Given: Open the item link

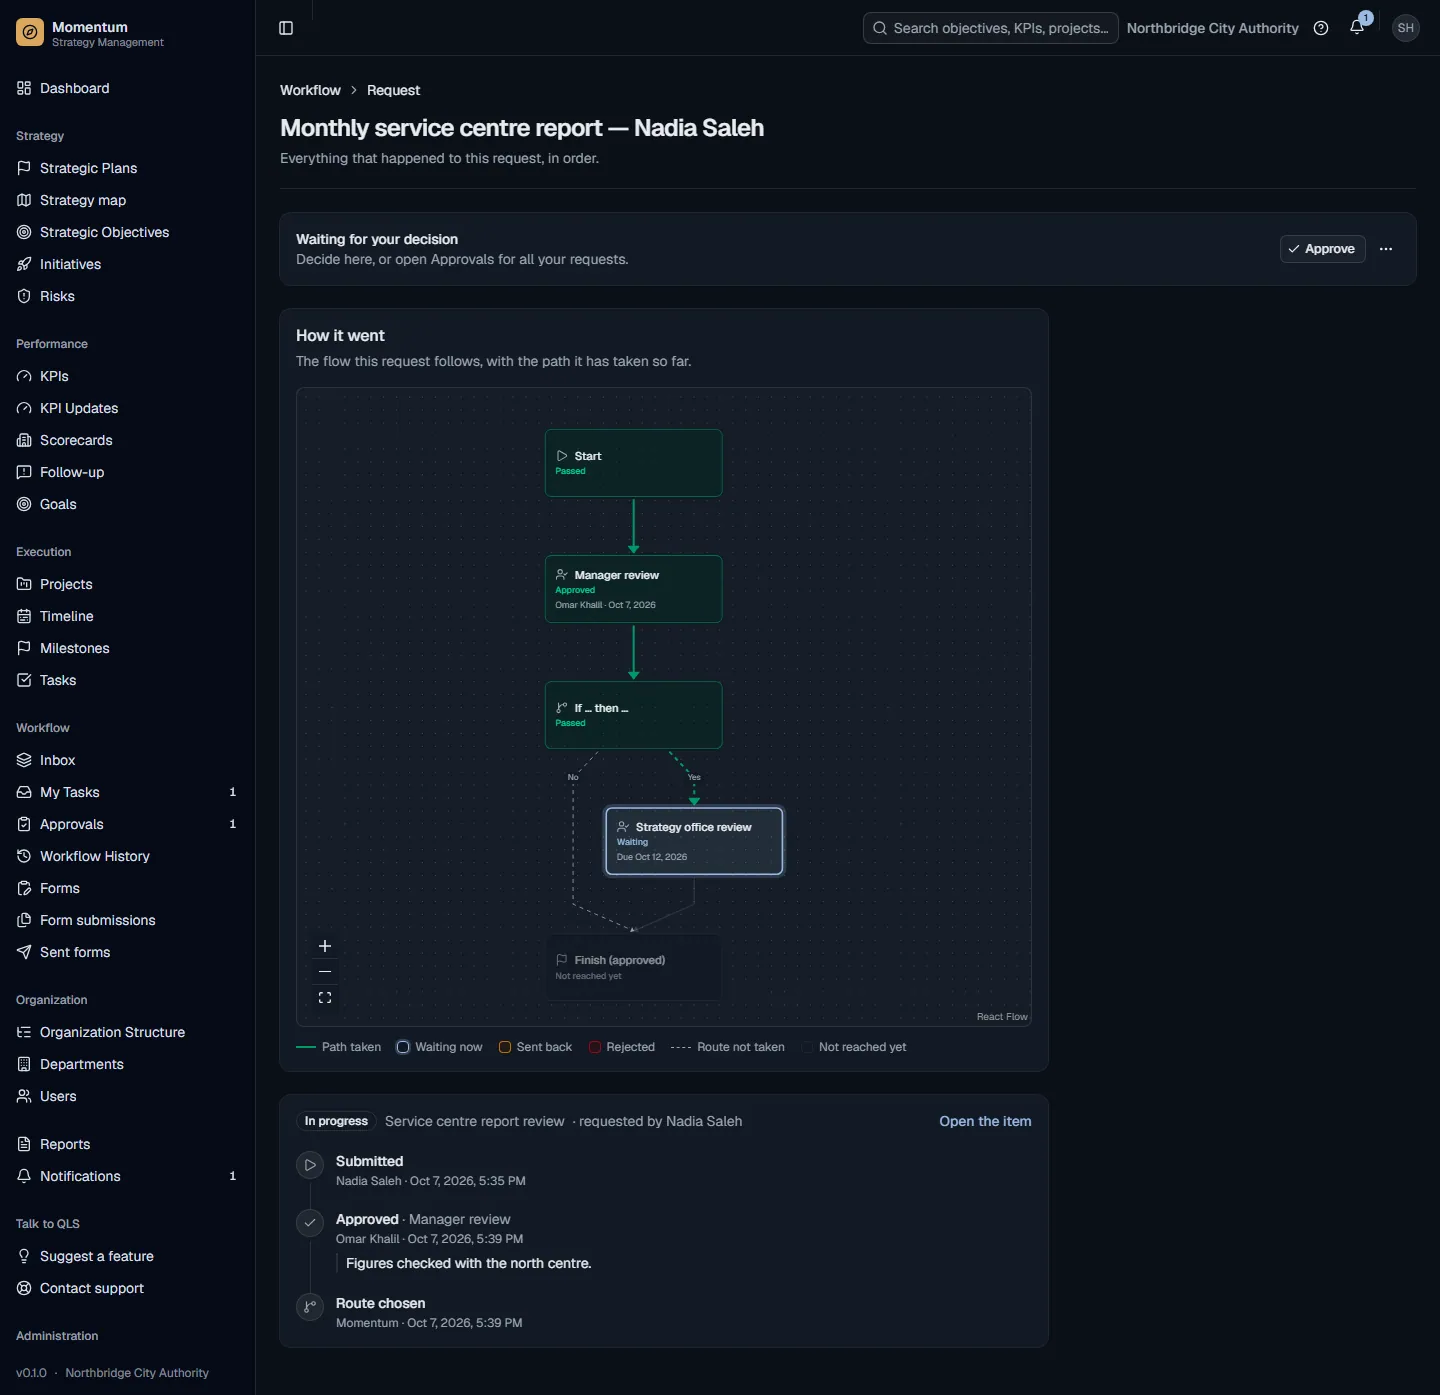Looking at the screenshot, I should (x=985, y=1121).
